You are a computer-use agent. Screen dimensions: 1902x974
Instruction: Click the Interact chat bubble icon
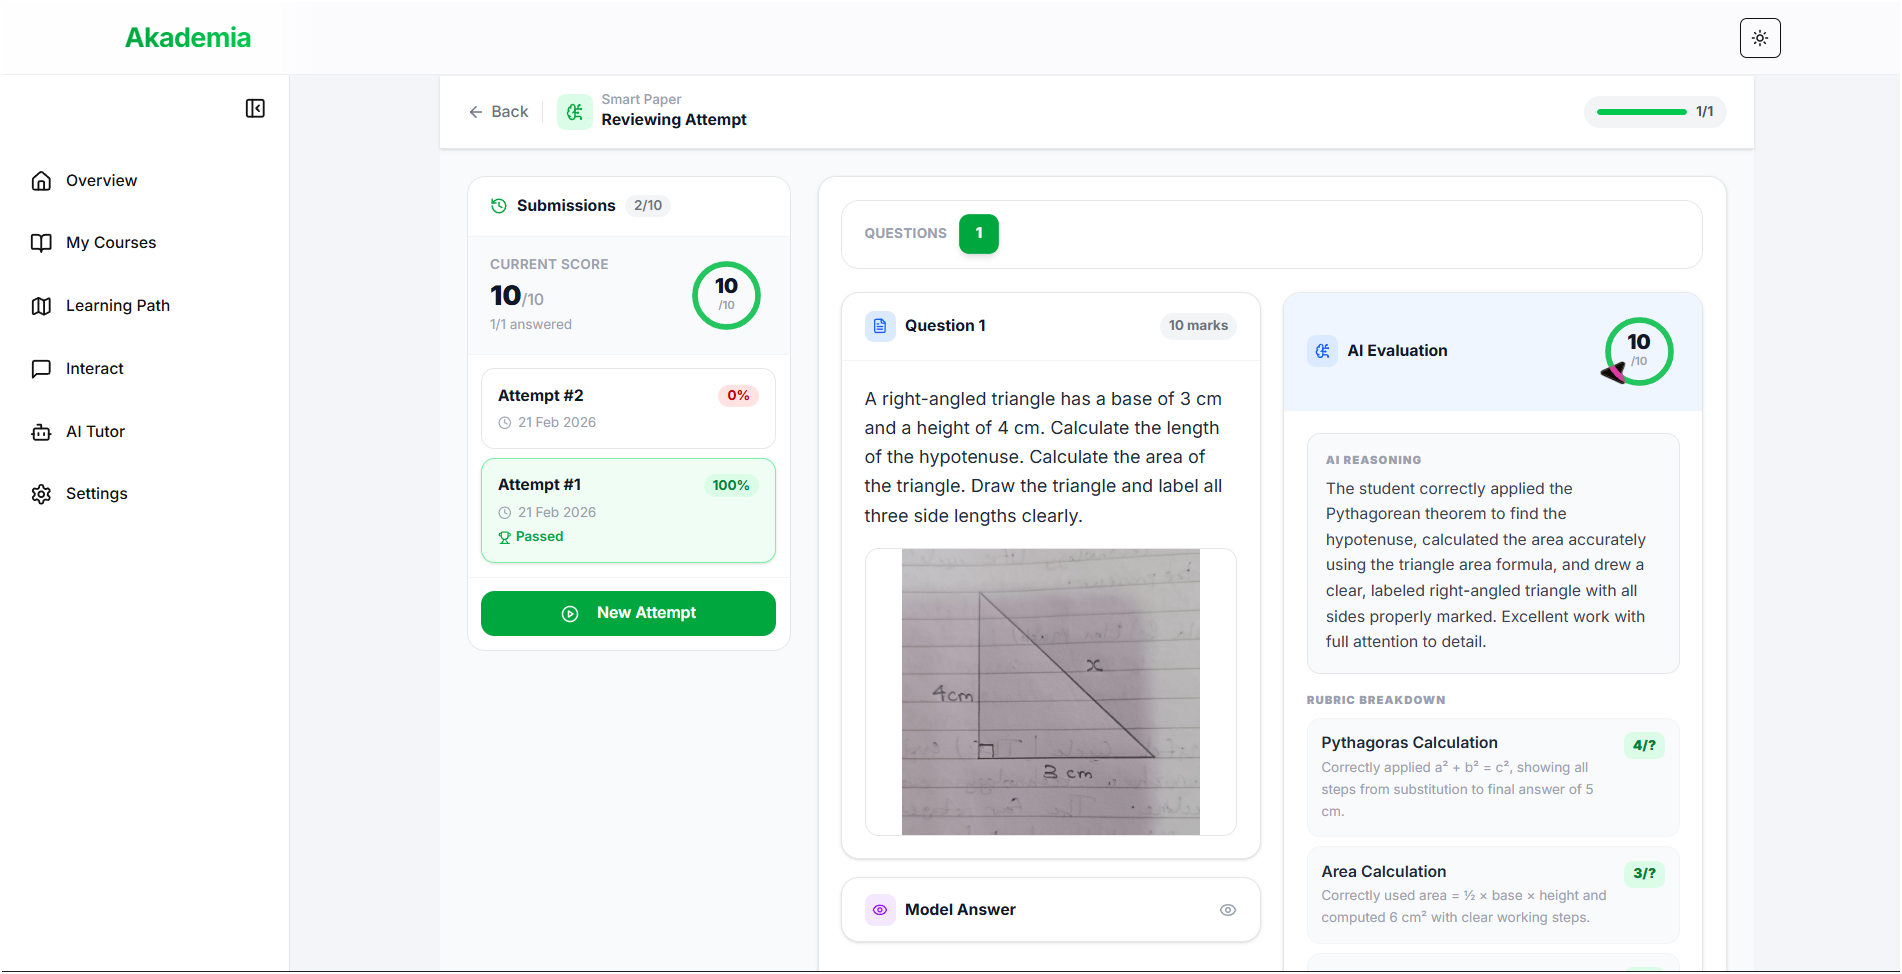(x=41, y=369)
